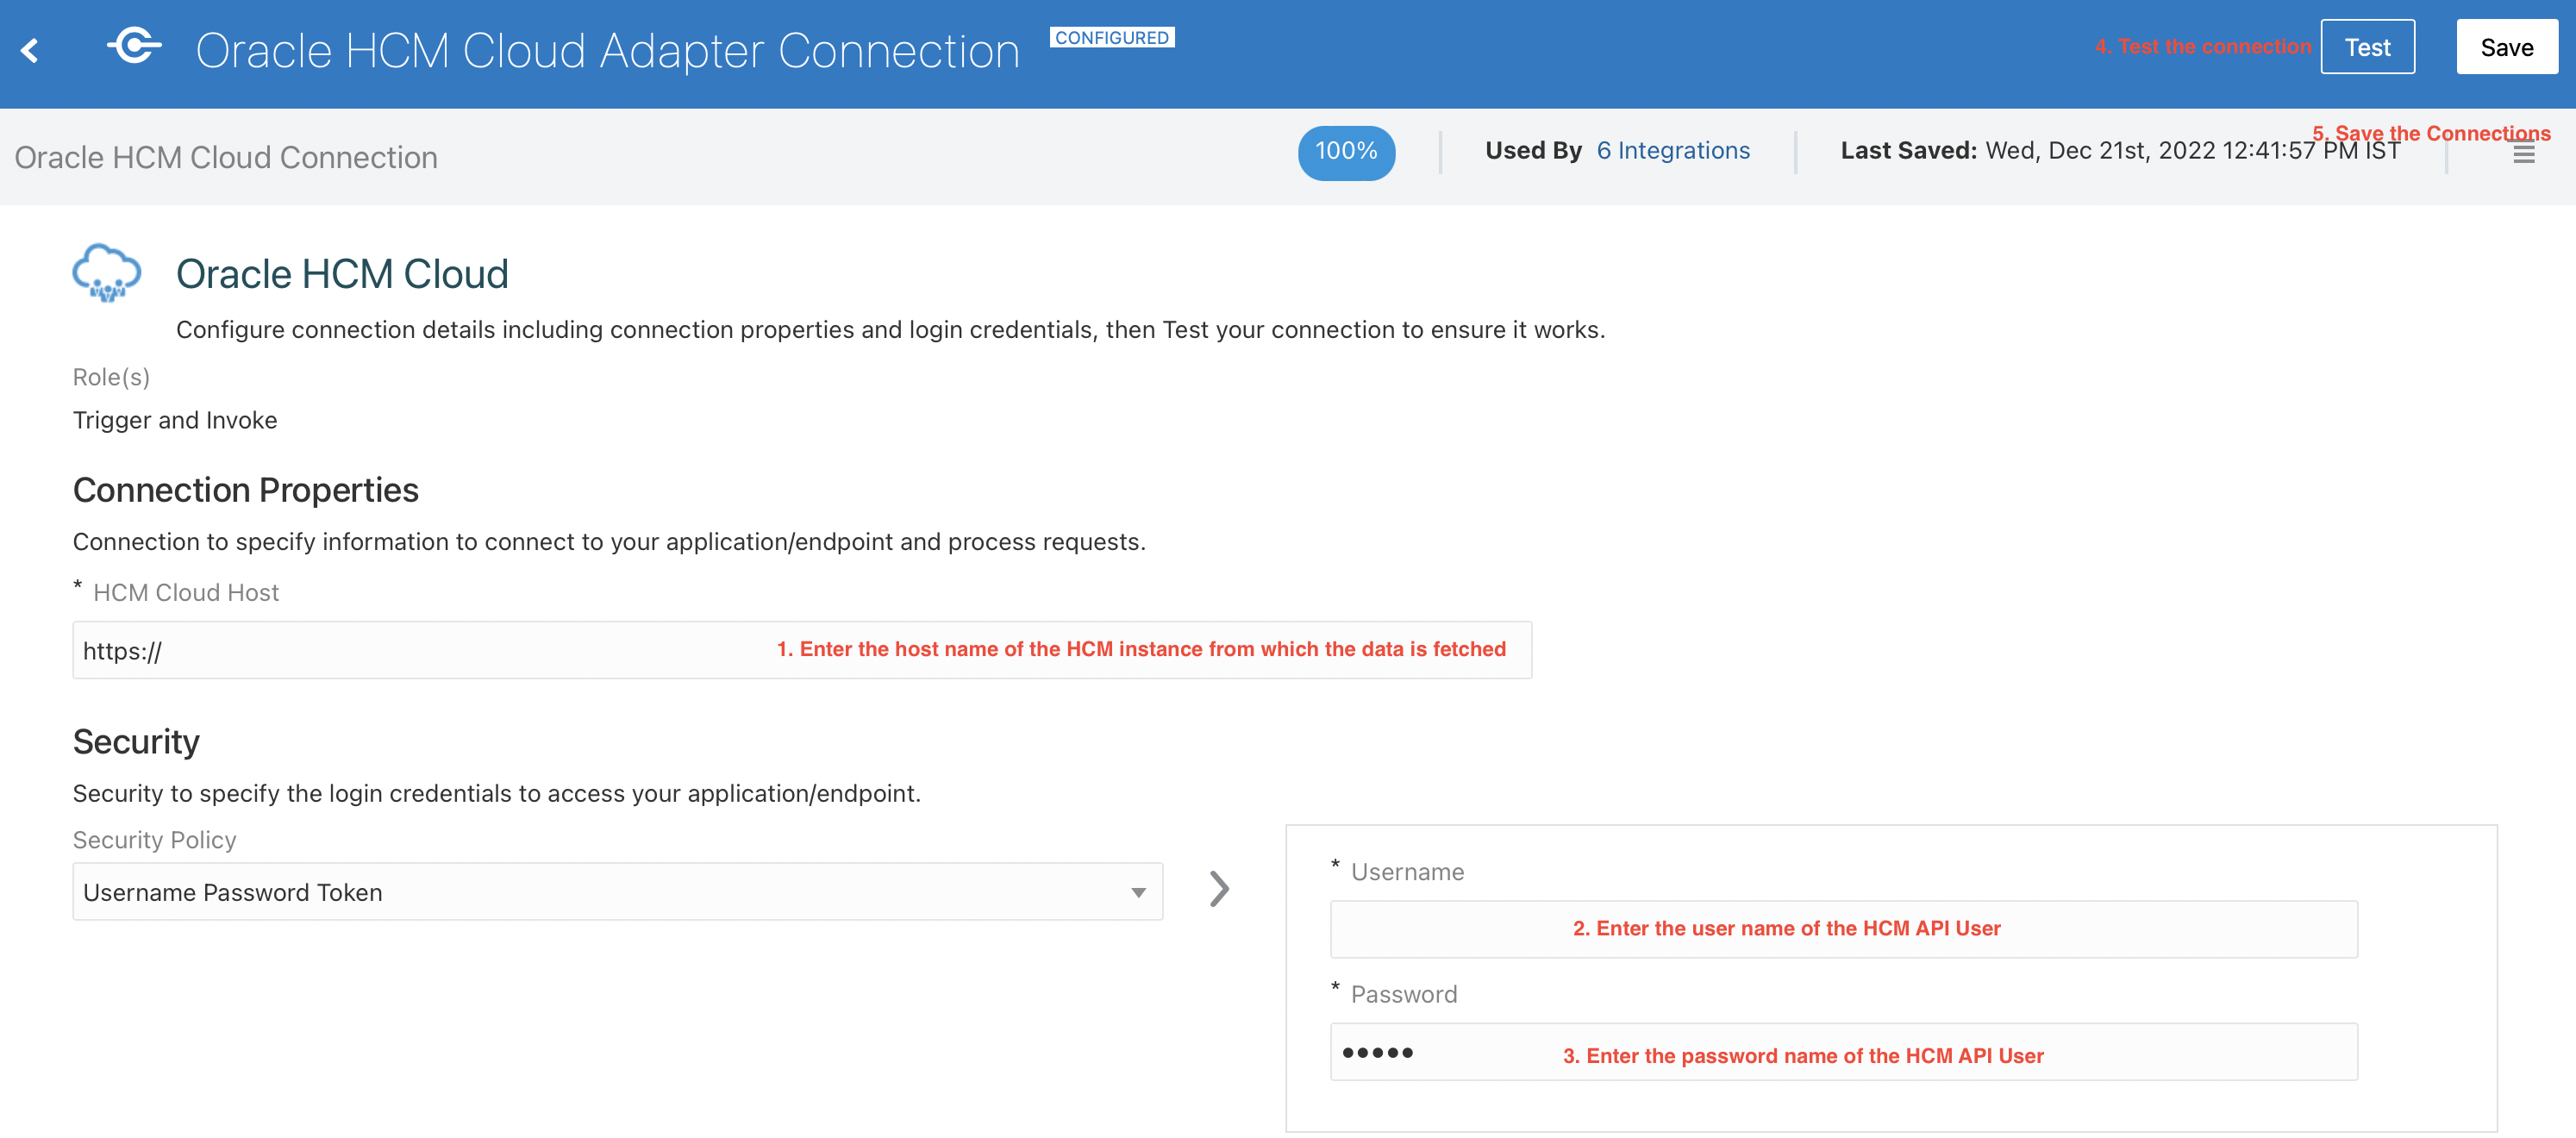Open the 6 Integrations link

click(x=1673, y=151)
